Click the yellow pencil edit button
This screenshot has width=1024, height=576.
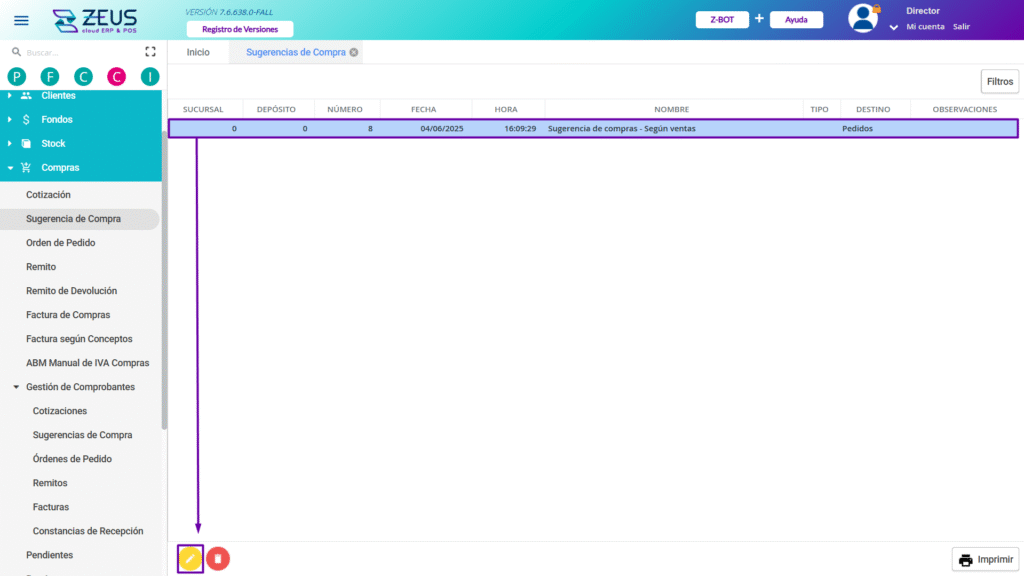tap(190, 559)
